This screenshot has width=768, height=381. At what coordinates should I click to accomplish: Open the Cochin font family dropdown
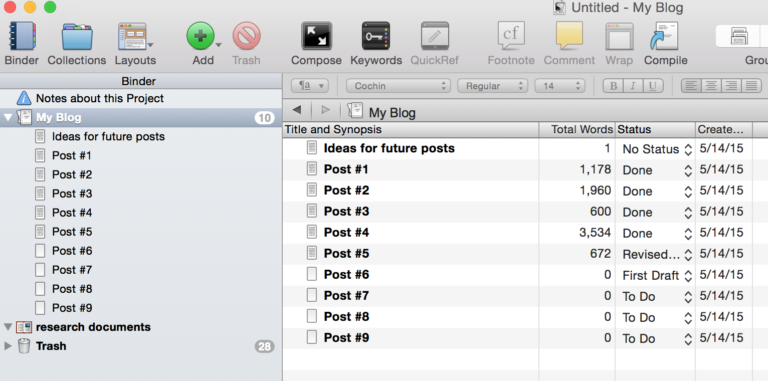point(398,86)
